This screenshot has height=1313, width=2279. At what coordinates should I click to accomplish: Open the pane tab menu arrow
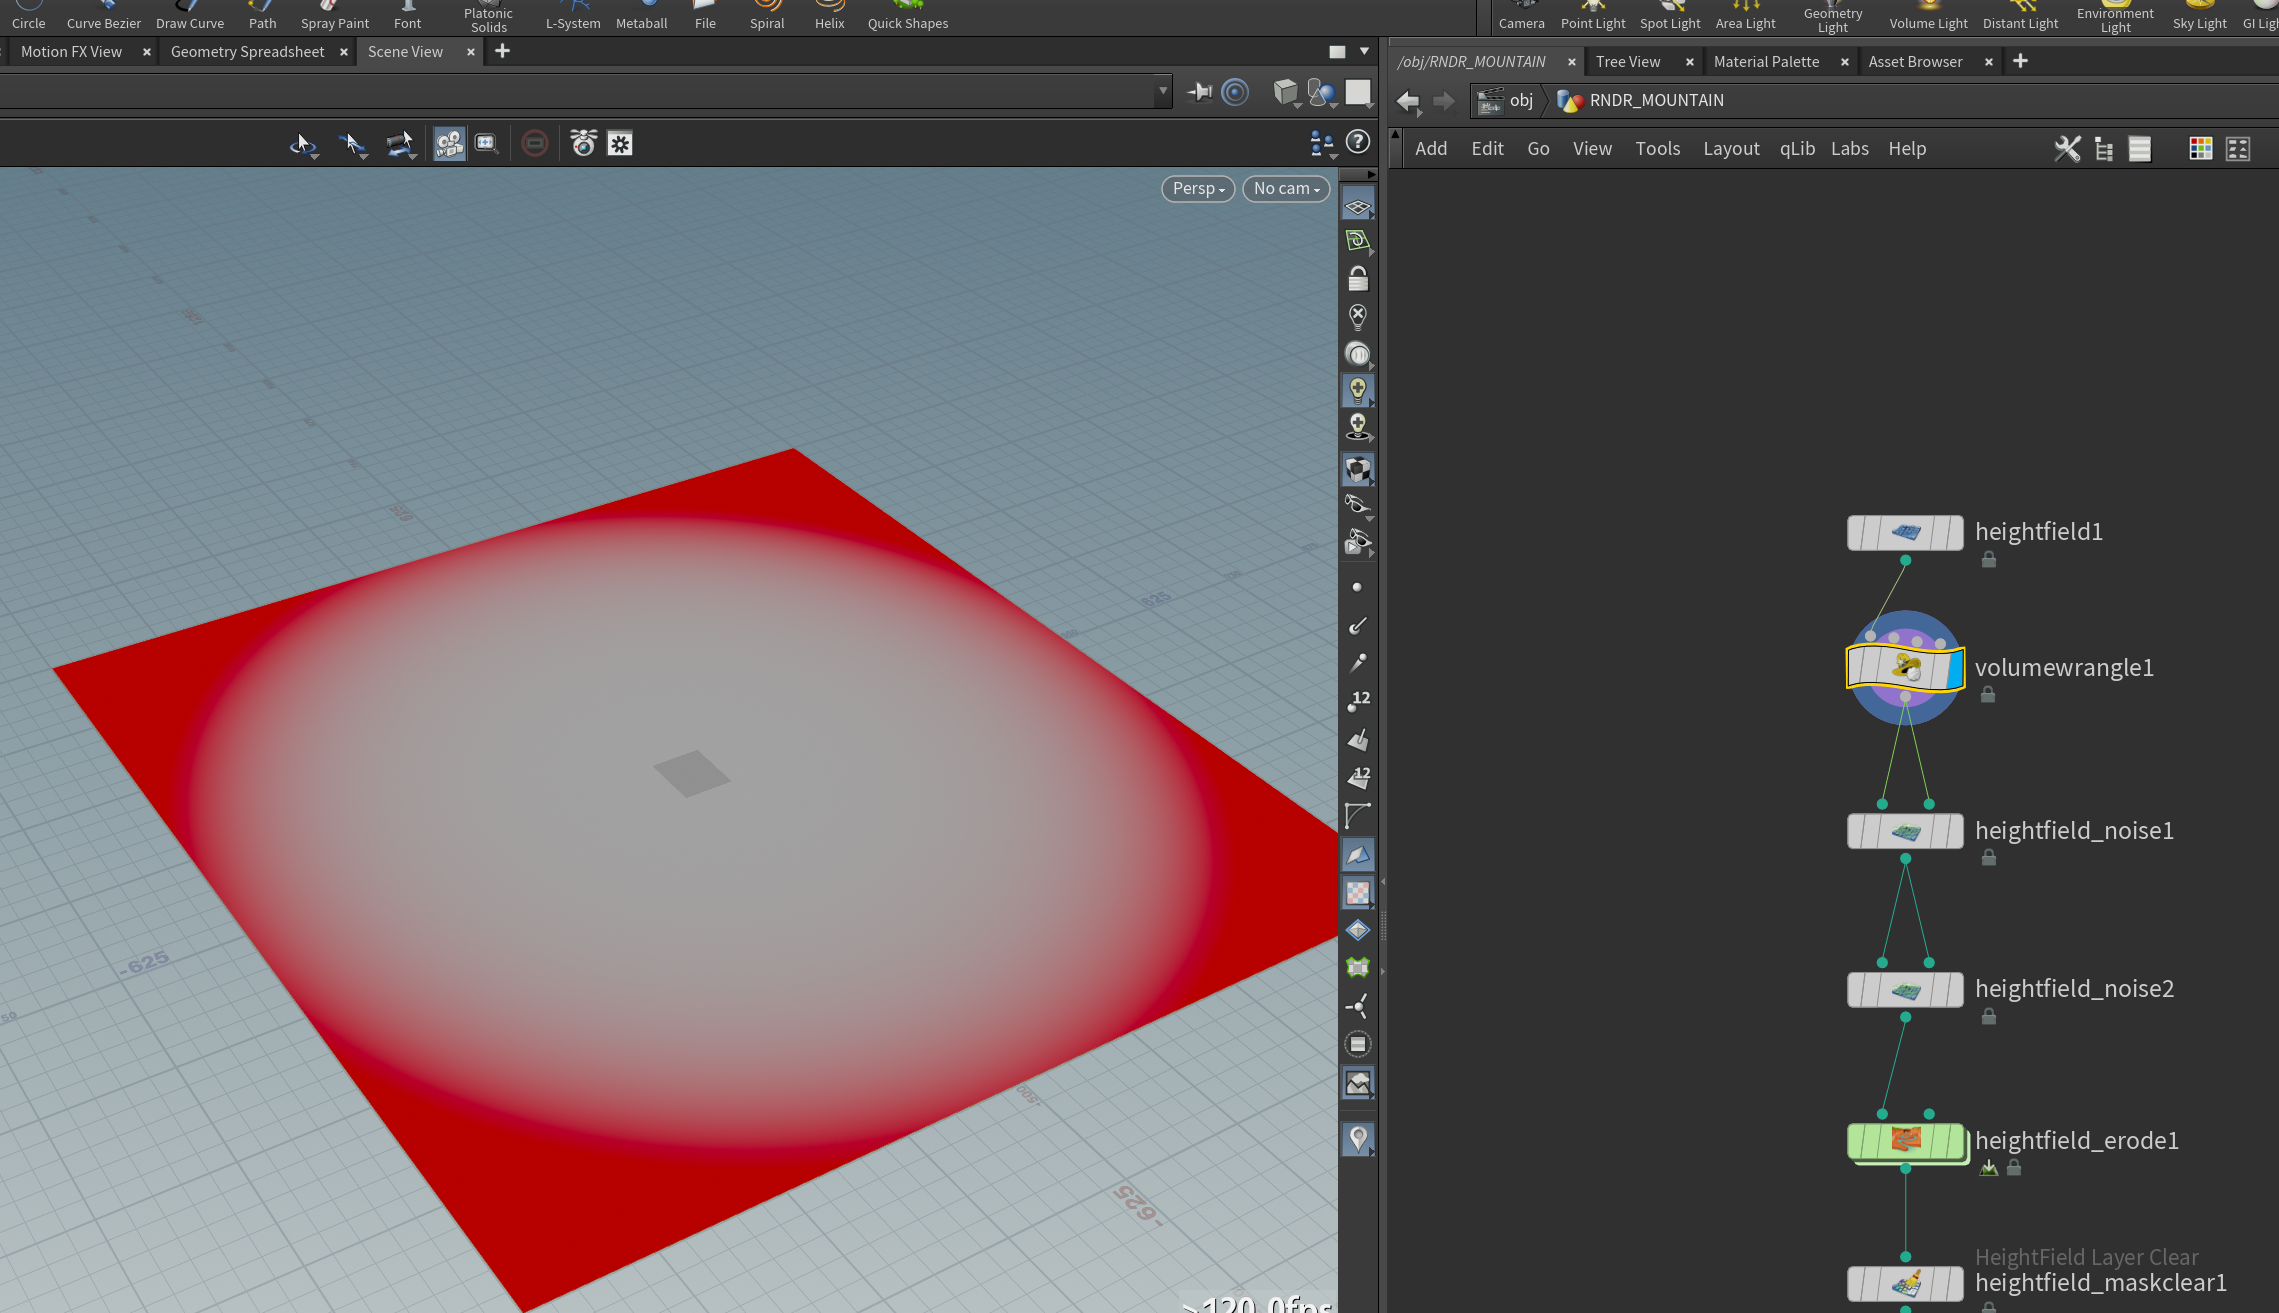[x=1364, y=51]
